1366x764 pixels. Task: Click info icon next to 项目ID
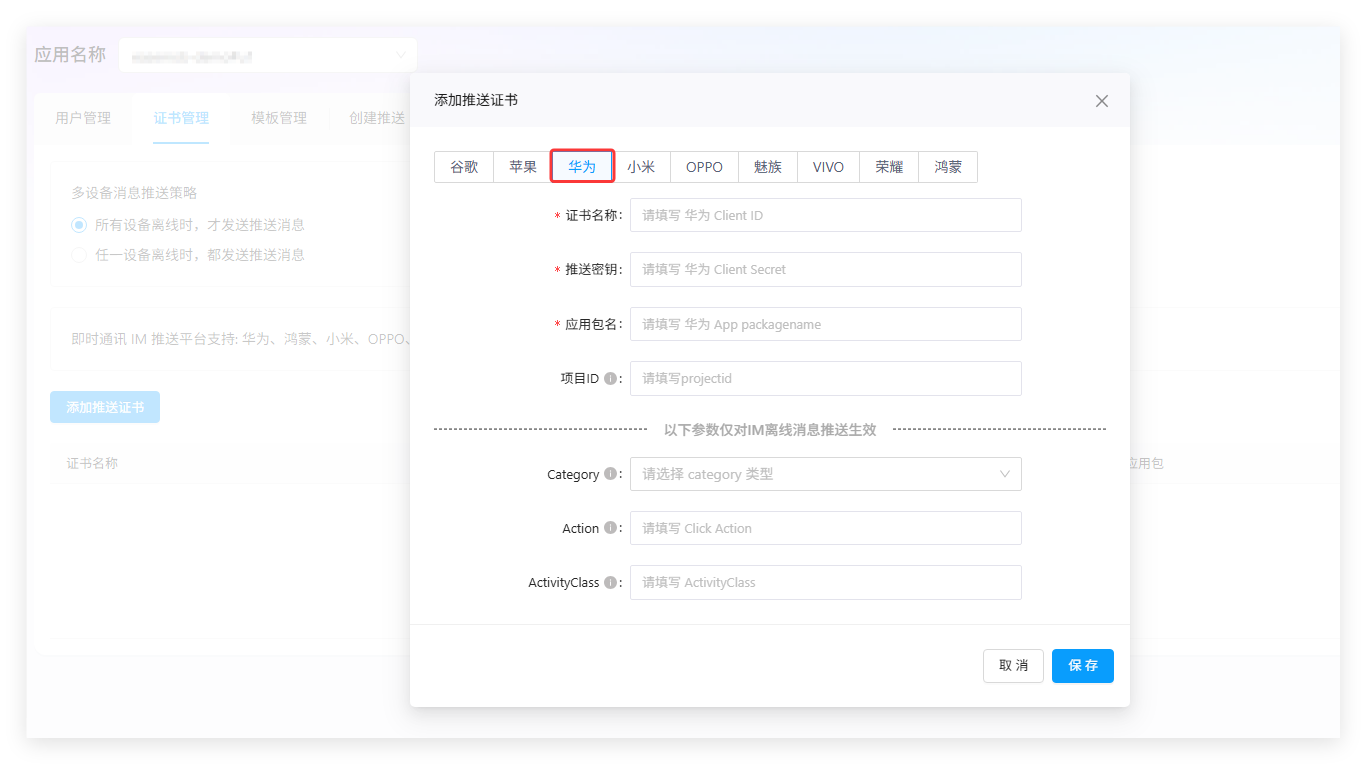pyautogui.click(x=610, y=379)
